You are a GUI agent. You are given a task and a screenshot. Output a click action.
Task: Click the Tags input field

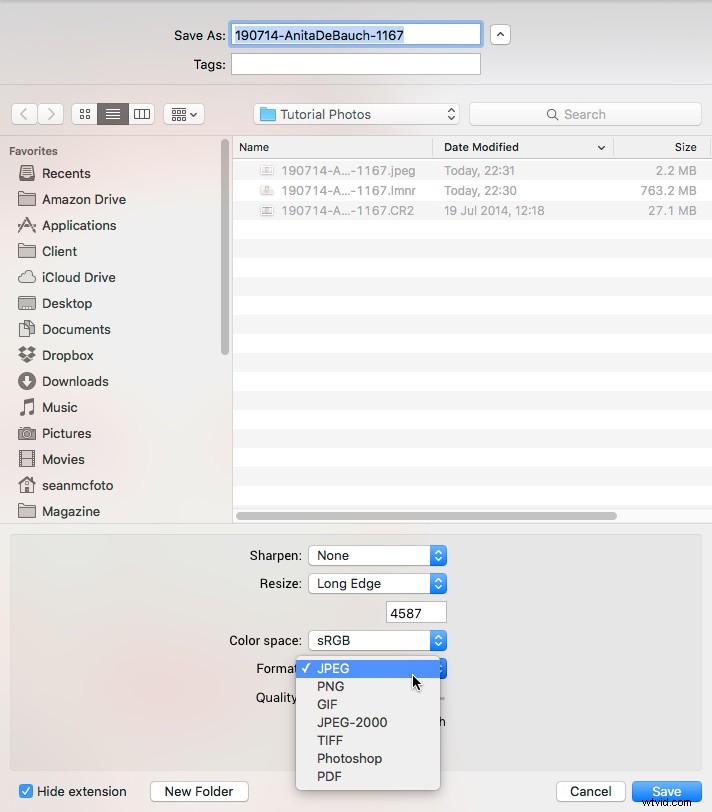(355, 64)
